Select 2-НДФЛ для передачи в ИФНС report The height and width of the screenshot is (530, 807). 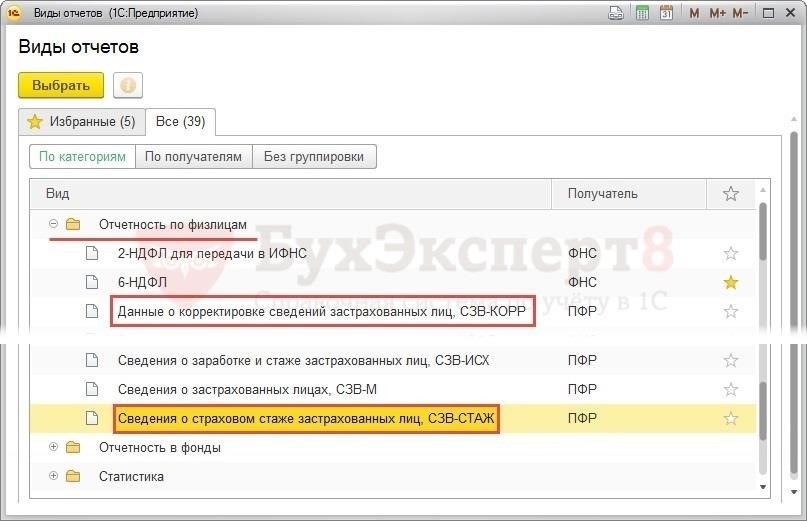(x=212, y=253)
